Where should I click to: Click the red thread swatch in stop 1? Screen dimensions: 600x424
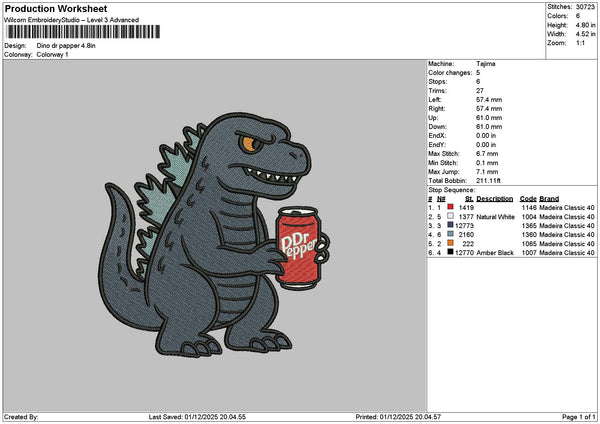coord(450,207)
